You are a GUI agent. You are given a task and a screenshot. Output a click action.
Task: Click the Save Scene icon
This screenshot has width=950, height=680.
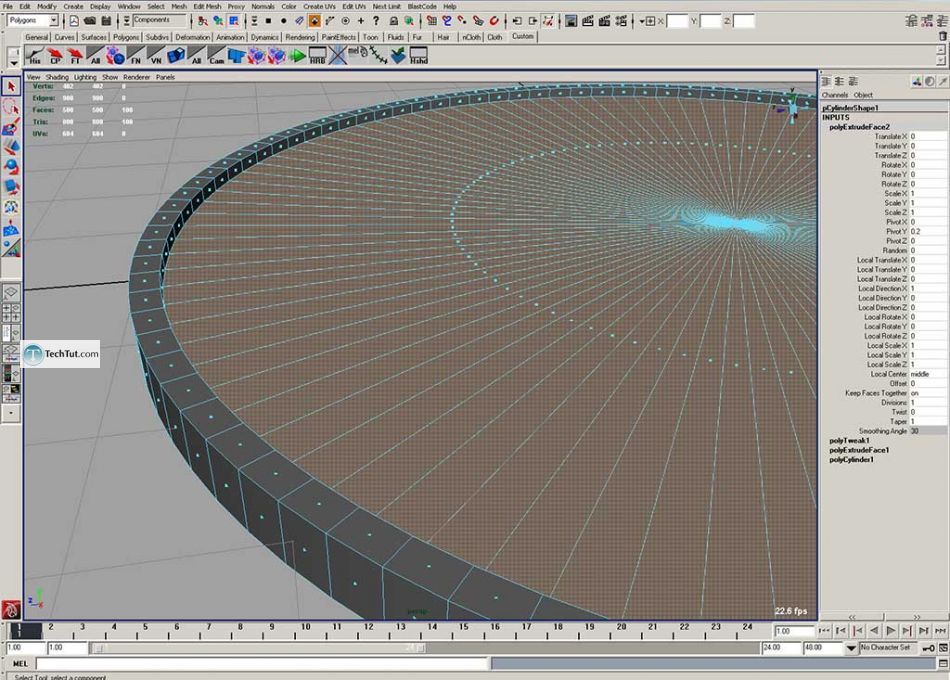[106, 21]
